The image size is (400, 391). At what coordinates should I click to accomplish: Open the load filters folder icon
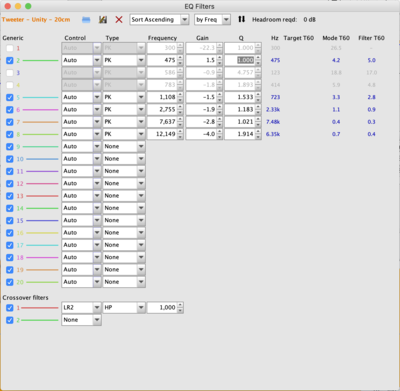pos(86,20)
